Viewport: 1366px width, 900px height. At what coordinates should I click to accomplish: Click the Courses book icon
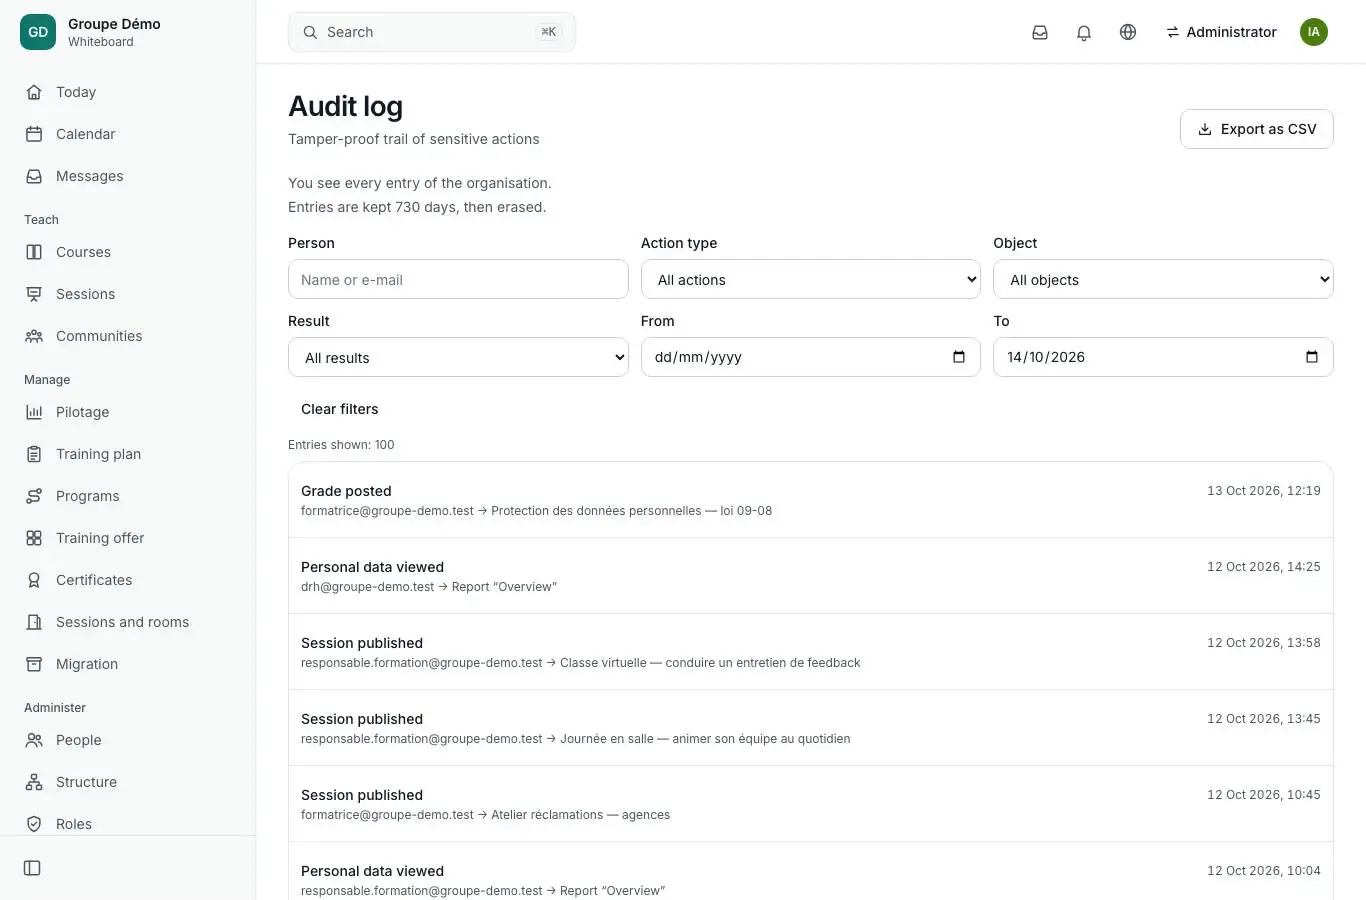tap(34, 252)
